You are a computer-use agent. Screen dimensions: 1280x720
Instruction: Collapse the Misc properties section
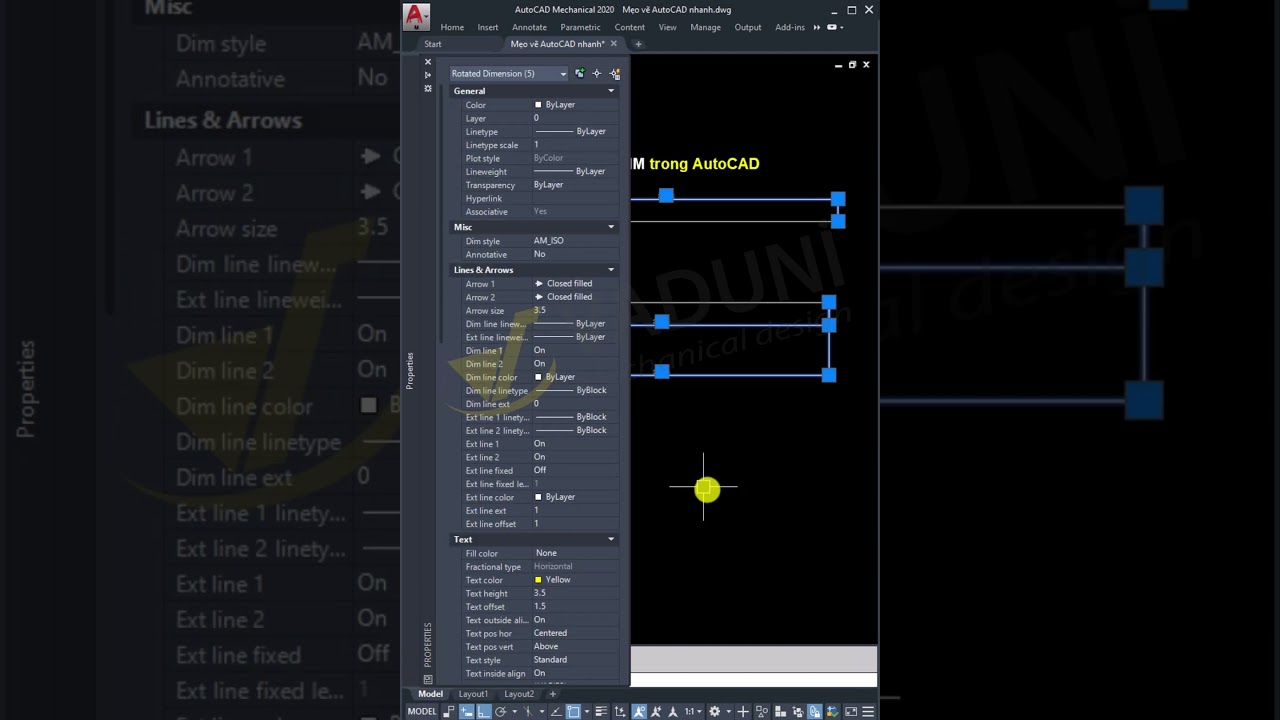611,227
